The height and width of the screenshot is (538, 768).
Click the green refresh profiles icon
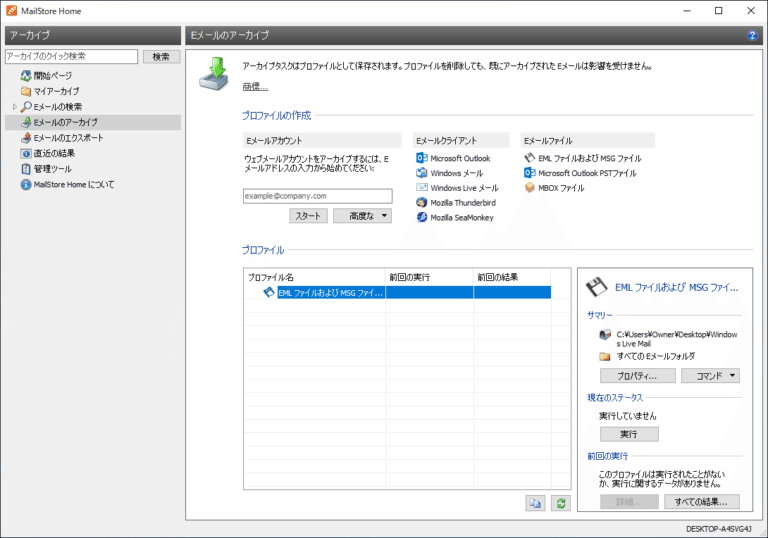pyautogui.click(x=561, y=503)
